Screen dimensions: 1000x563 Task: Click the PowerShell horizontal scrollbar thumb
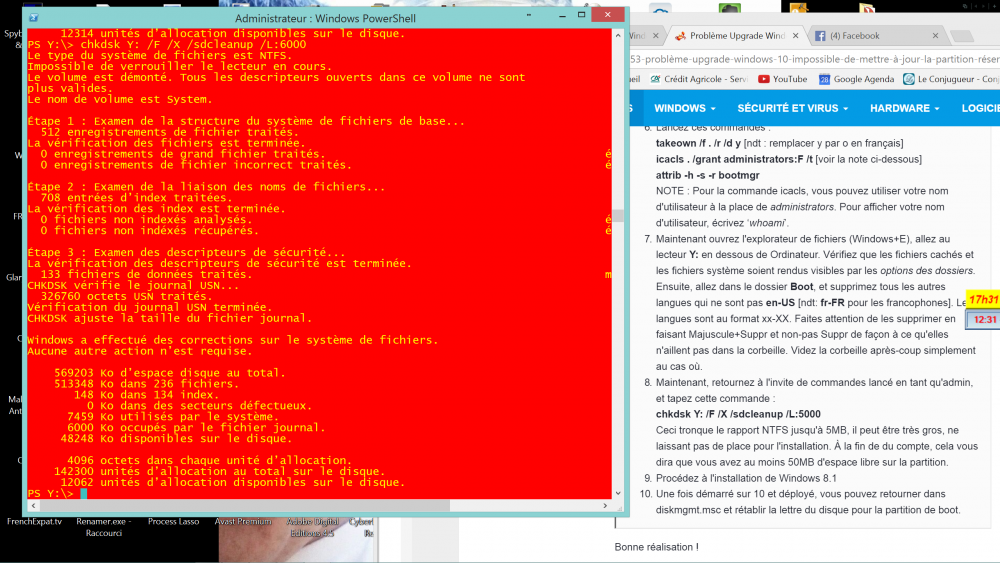tap(244, 506)
